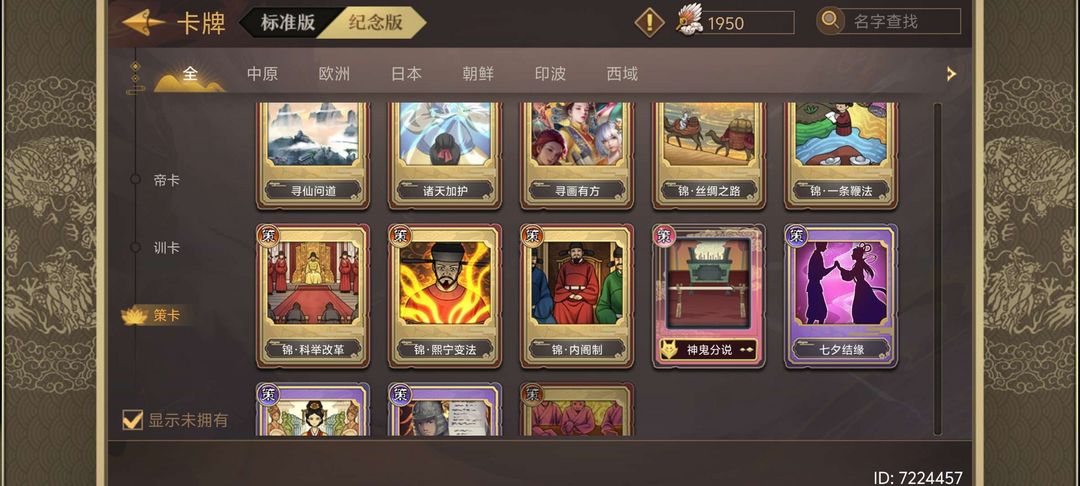The image size is (1080, 486).
Task: Select 策卡 with lotus icon
Action: coord(157,315)
